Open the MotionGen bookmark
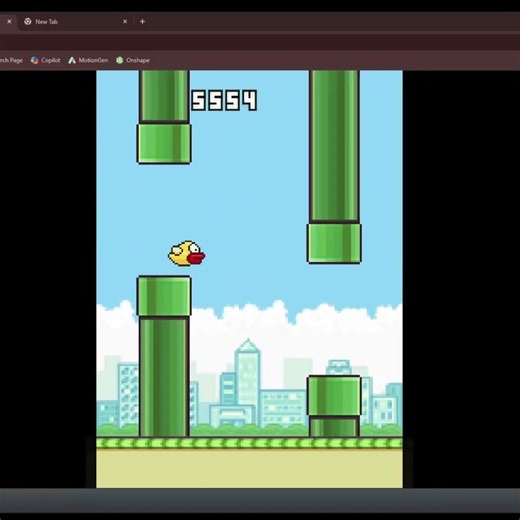 pyautogui.click(x=88, y=60)
